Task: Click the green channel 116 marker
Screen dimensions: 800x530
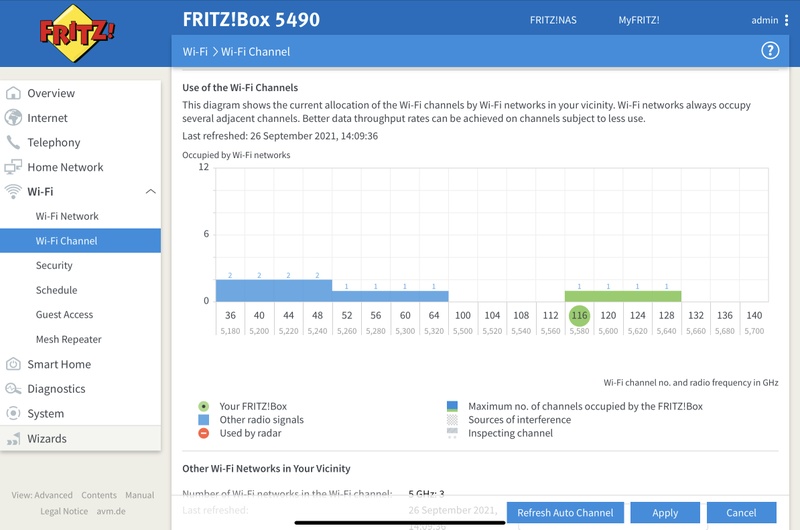Action: [579, 315]
